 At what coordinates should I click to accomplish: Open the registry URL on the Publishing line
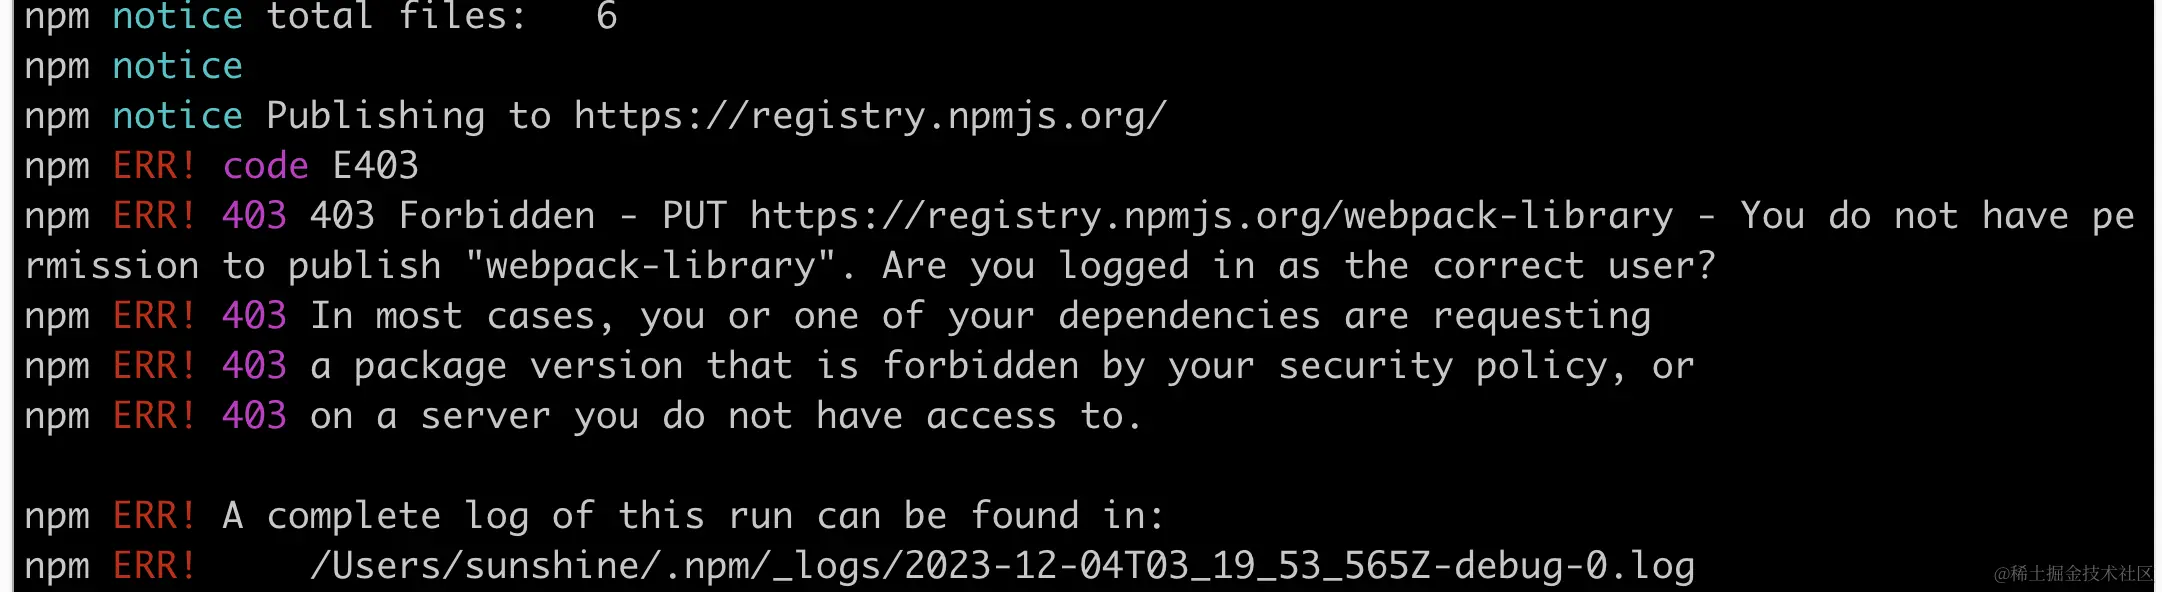869,116
